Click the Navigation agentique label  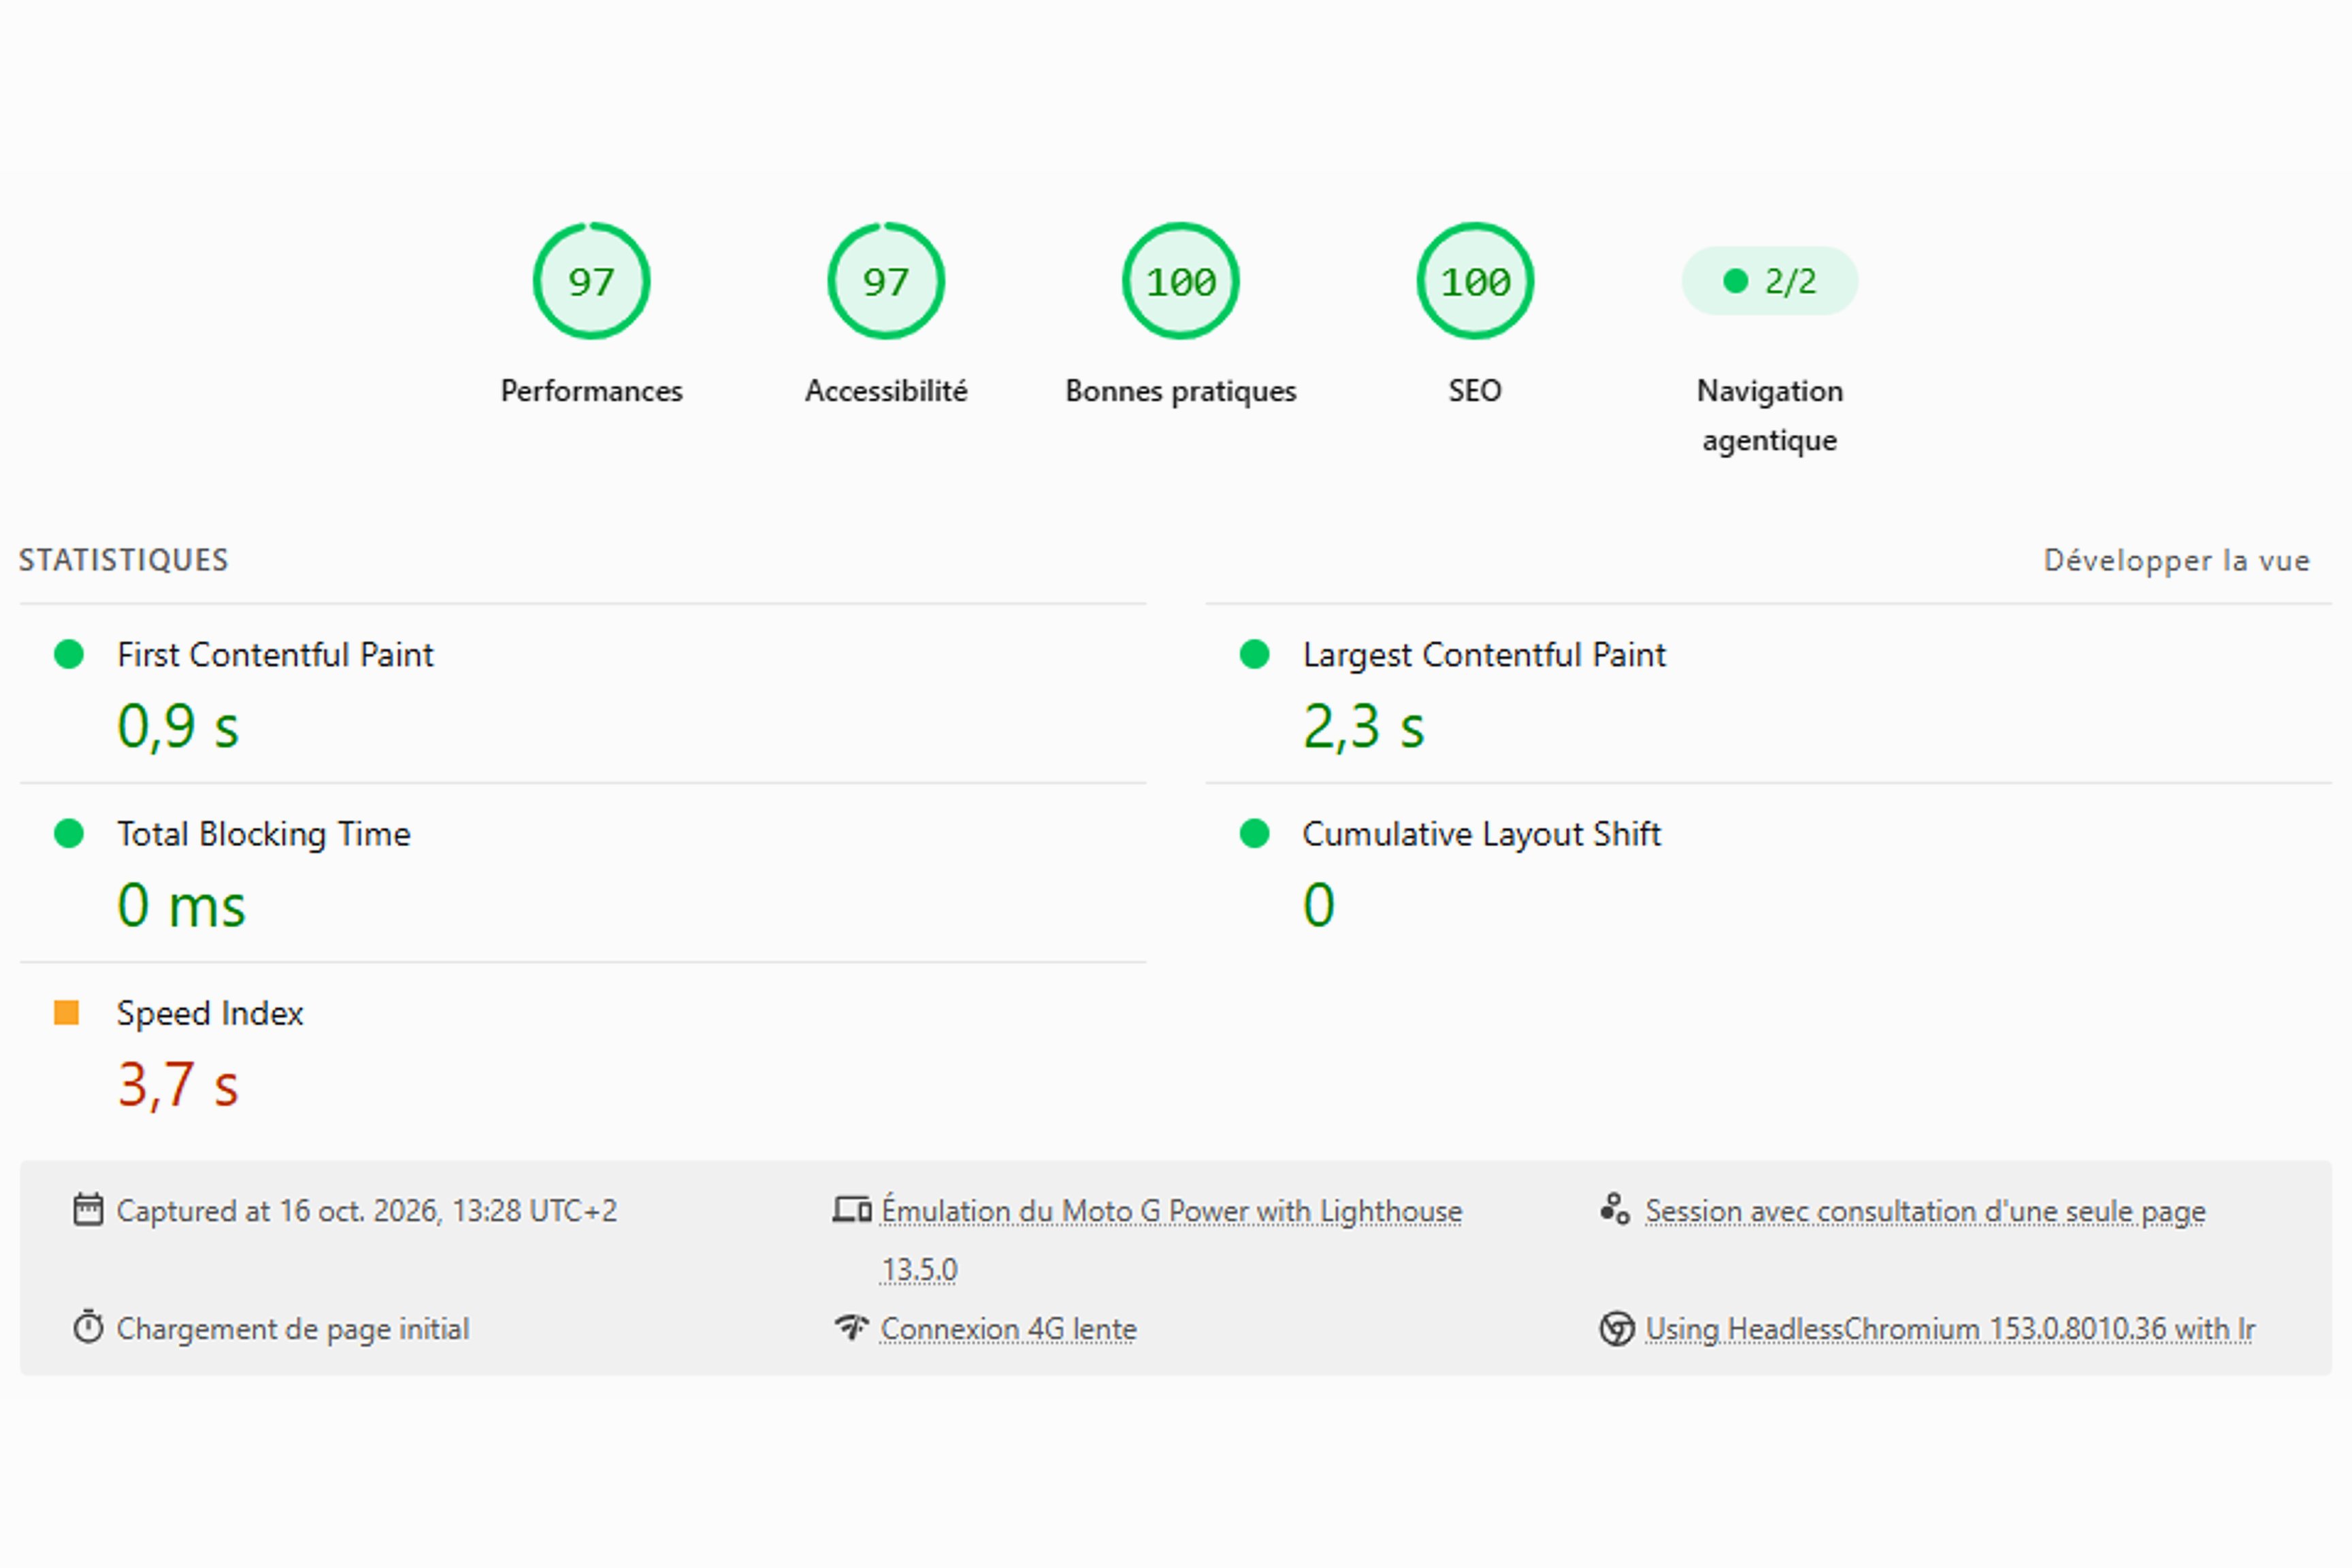[x=1770, y=415]
